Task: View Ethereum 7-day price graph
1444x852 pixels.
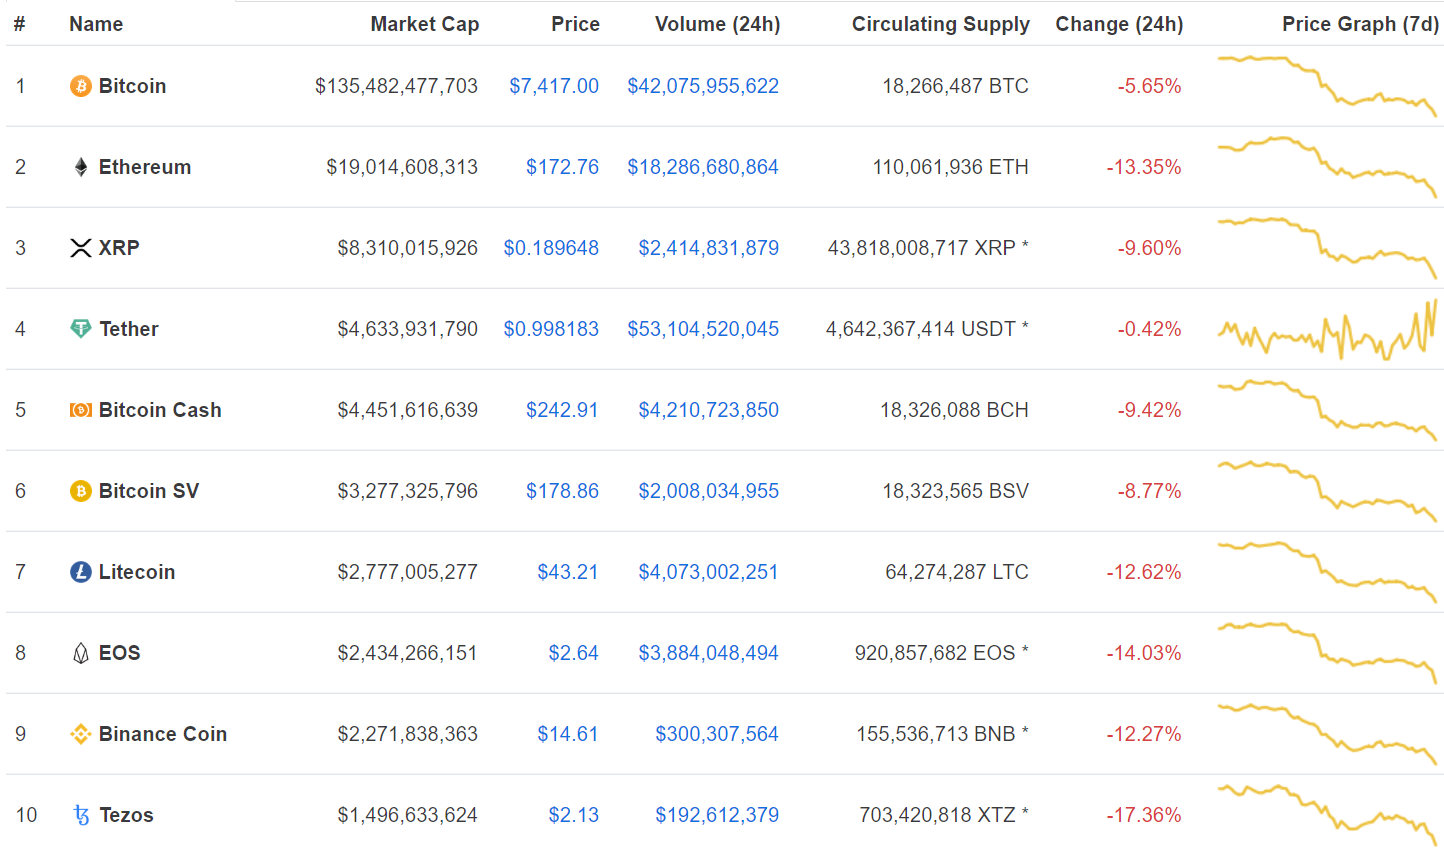Action: pyautogui.click(x=1327, y=167)
